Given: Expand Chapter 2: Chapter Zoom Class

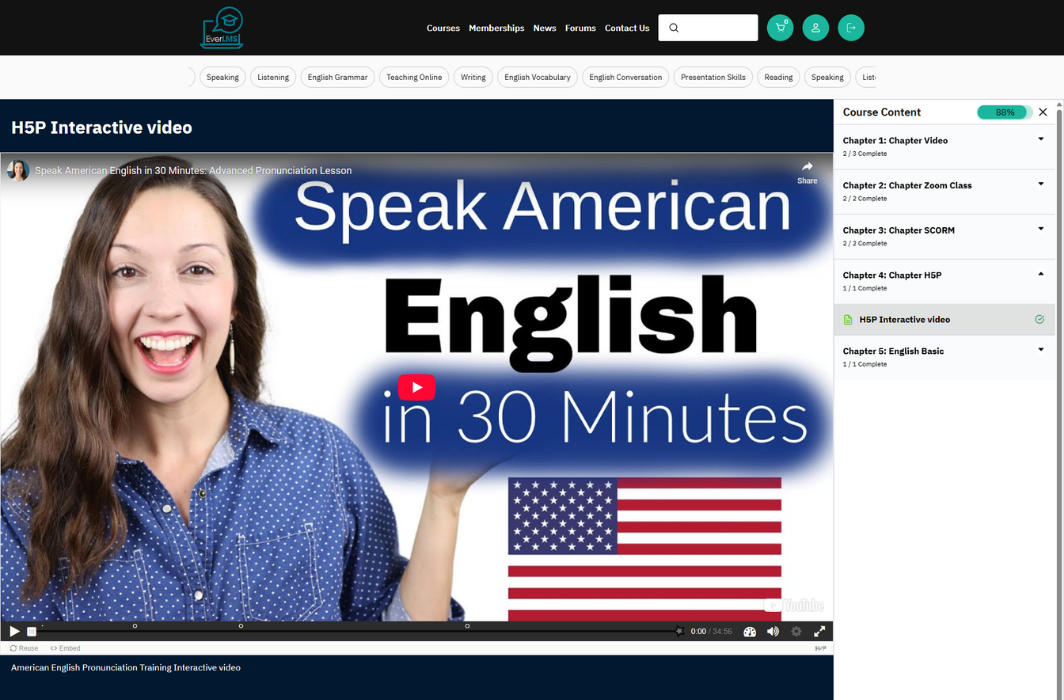Looking at the screenshot, I should click(1040, 185).
